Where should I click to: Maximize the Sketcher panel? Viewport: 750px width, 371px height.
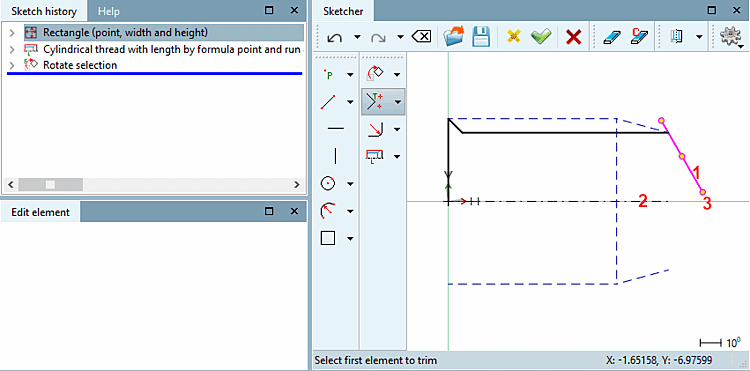point(712,10)
